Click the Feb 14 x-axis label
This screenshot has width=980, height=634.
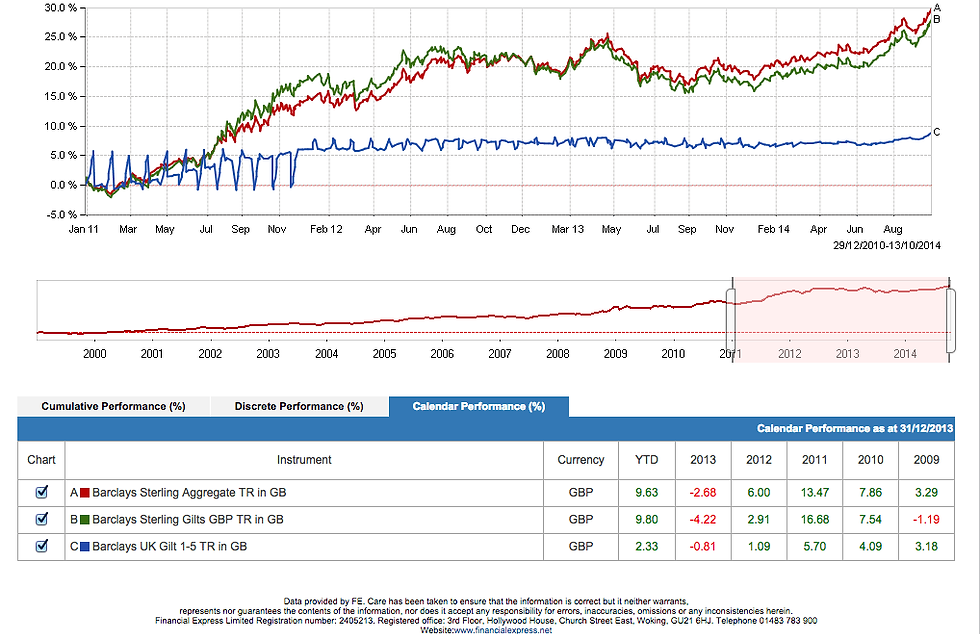click(774, 229)
